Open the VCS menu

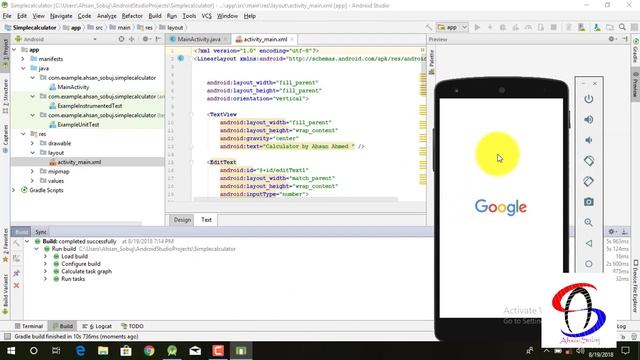207,16
